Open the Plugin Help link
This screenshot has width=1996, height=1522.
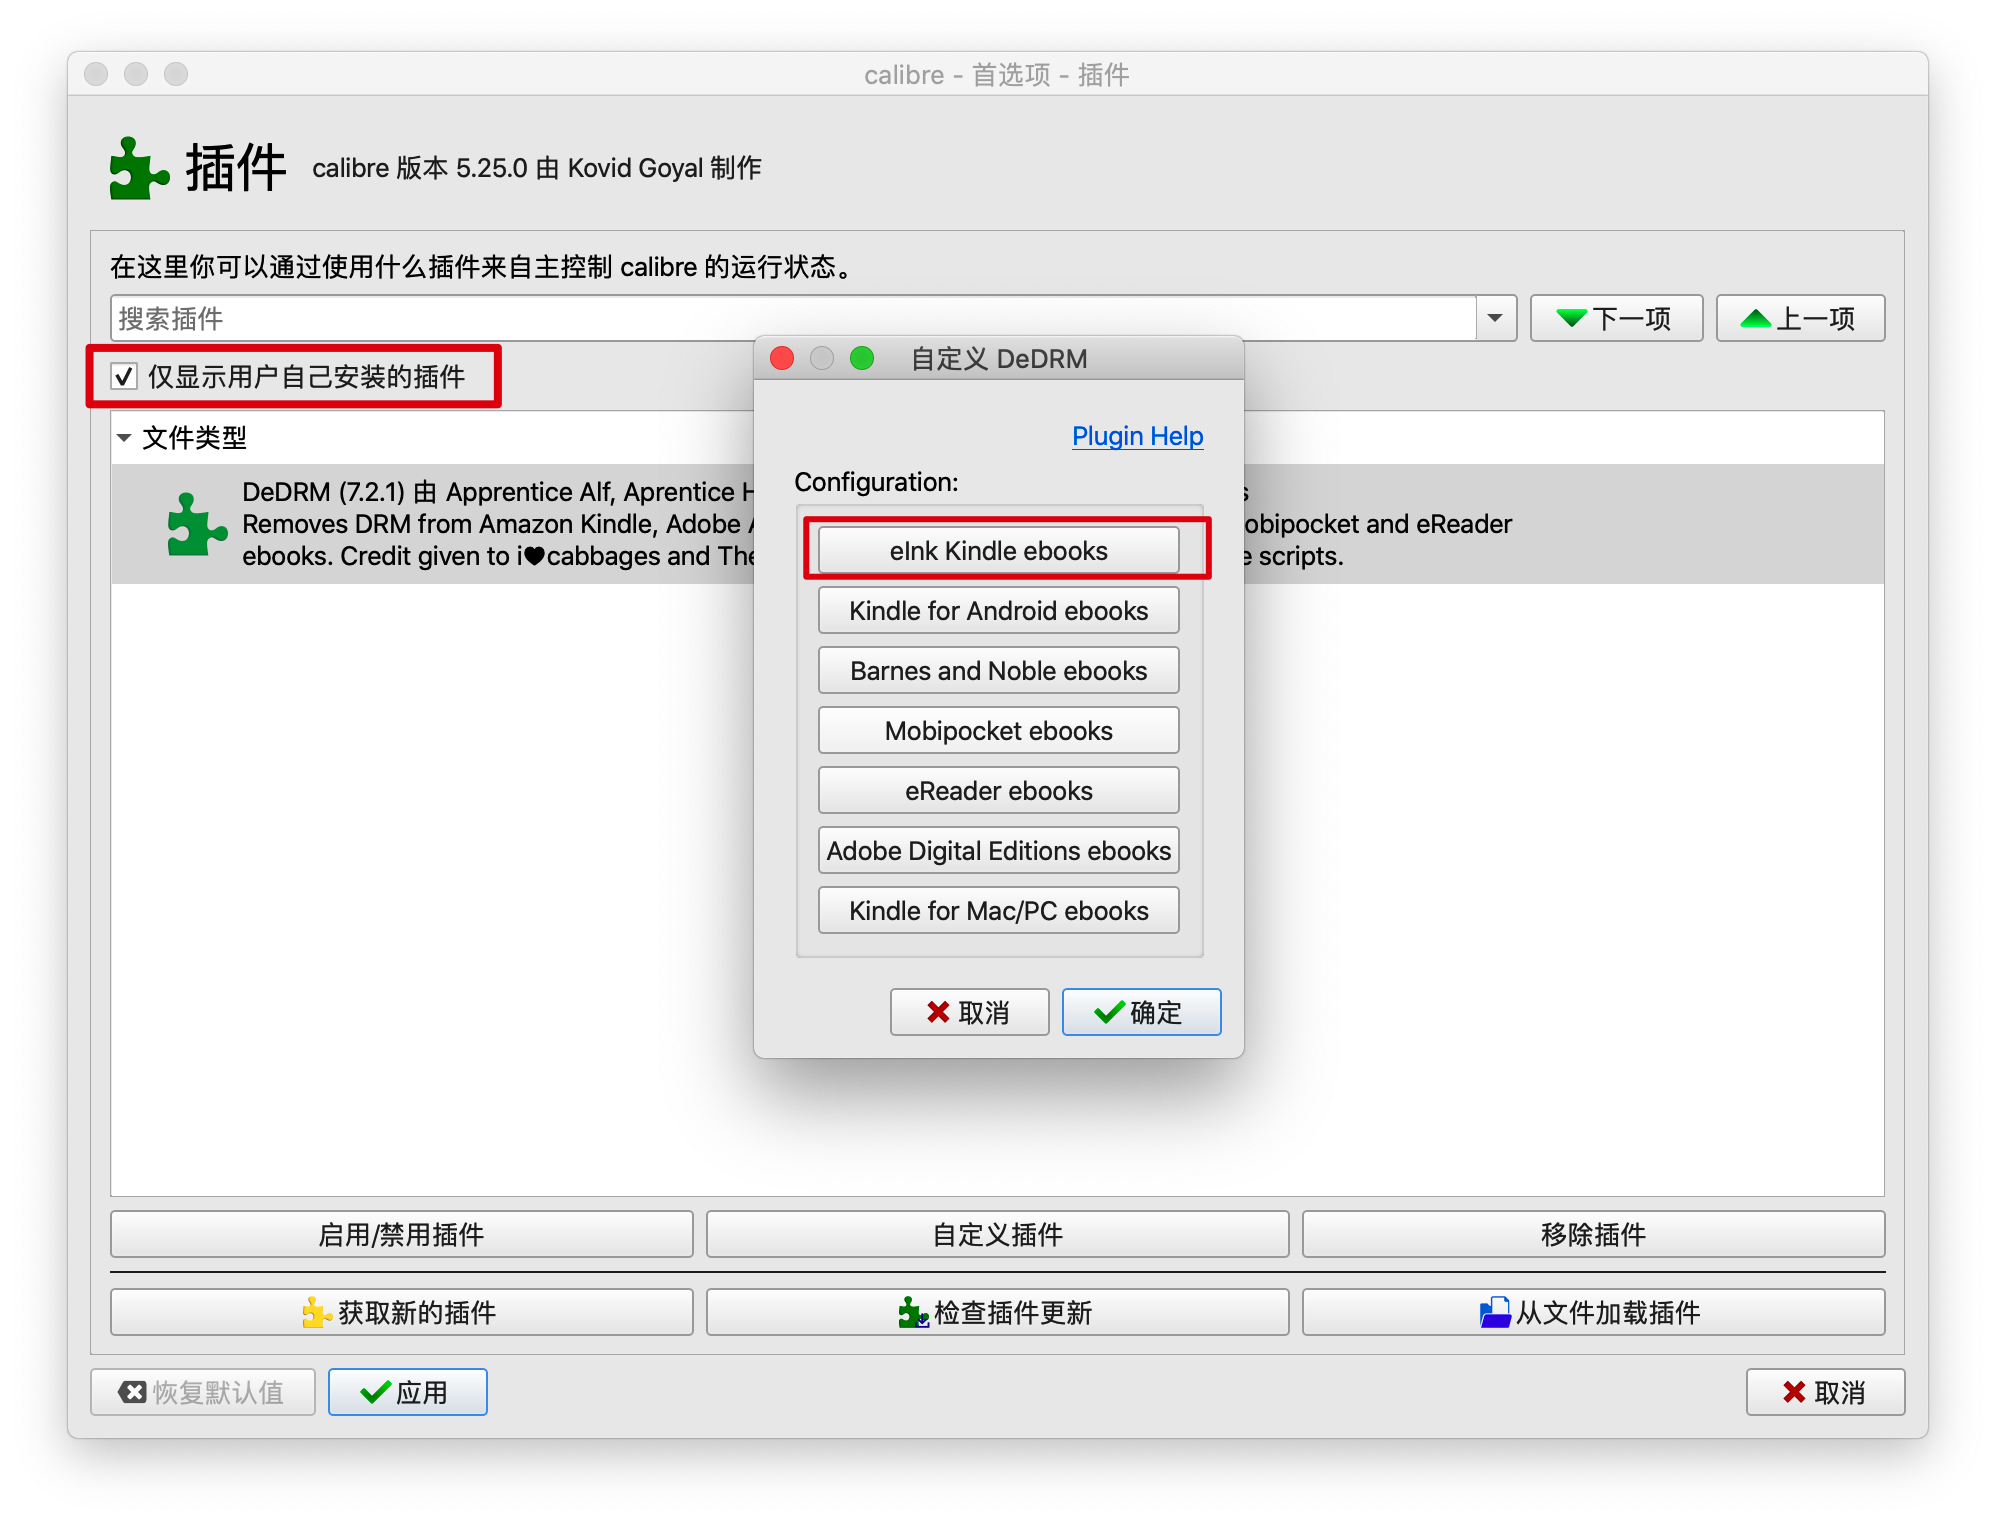click(1137, 436)
